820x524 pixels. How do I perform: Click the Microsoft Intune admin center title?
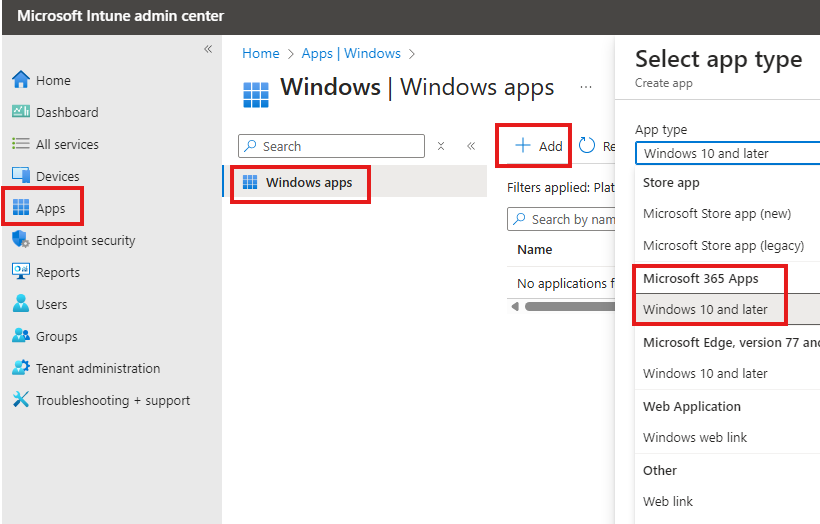click(x=120, y=16)
